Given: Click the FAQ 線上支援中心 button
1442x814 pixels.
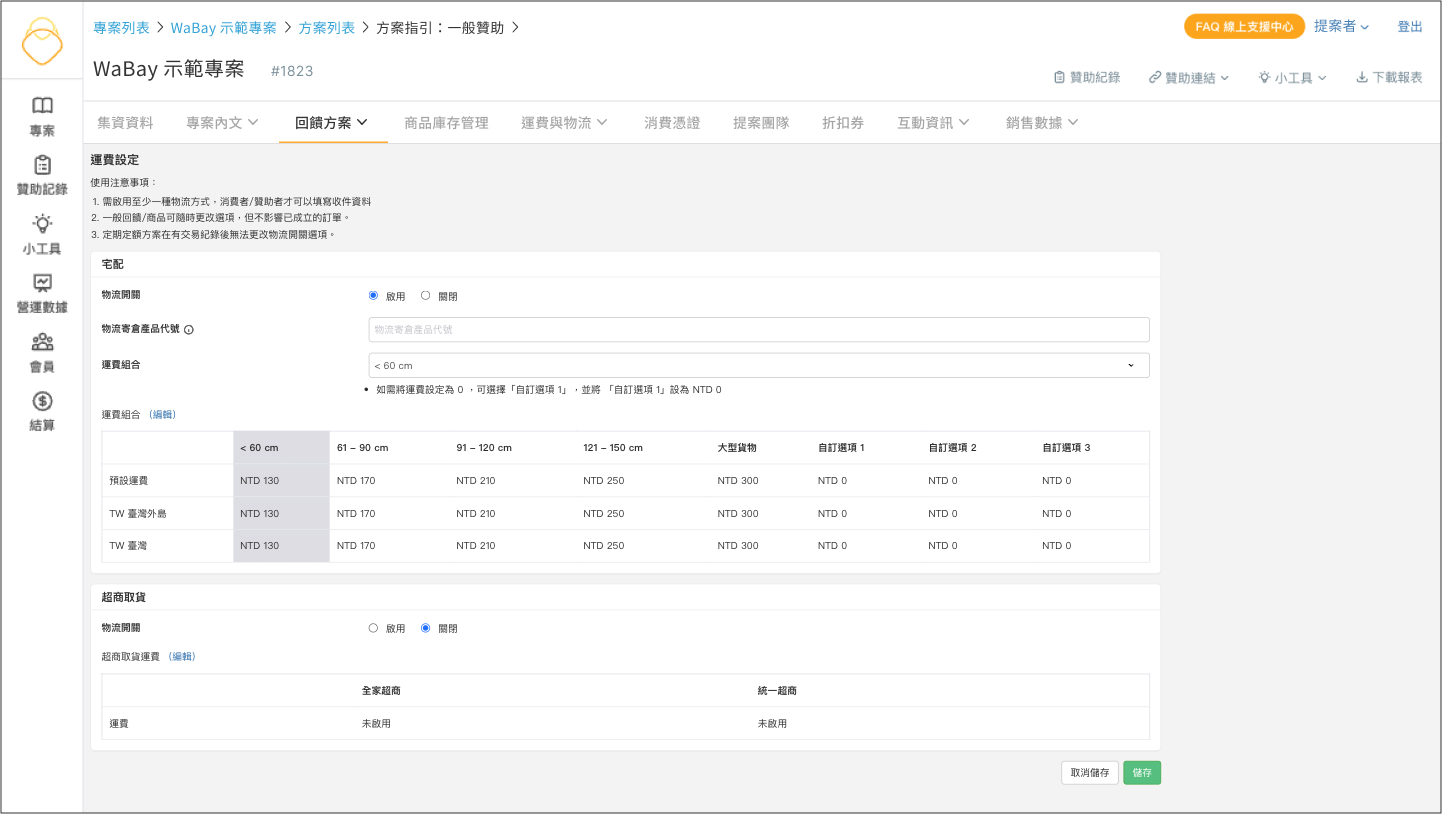Looking at the screenshot, I should tap(1244, 27).
